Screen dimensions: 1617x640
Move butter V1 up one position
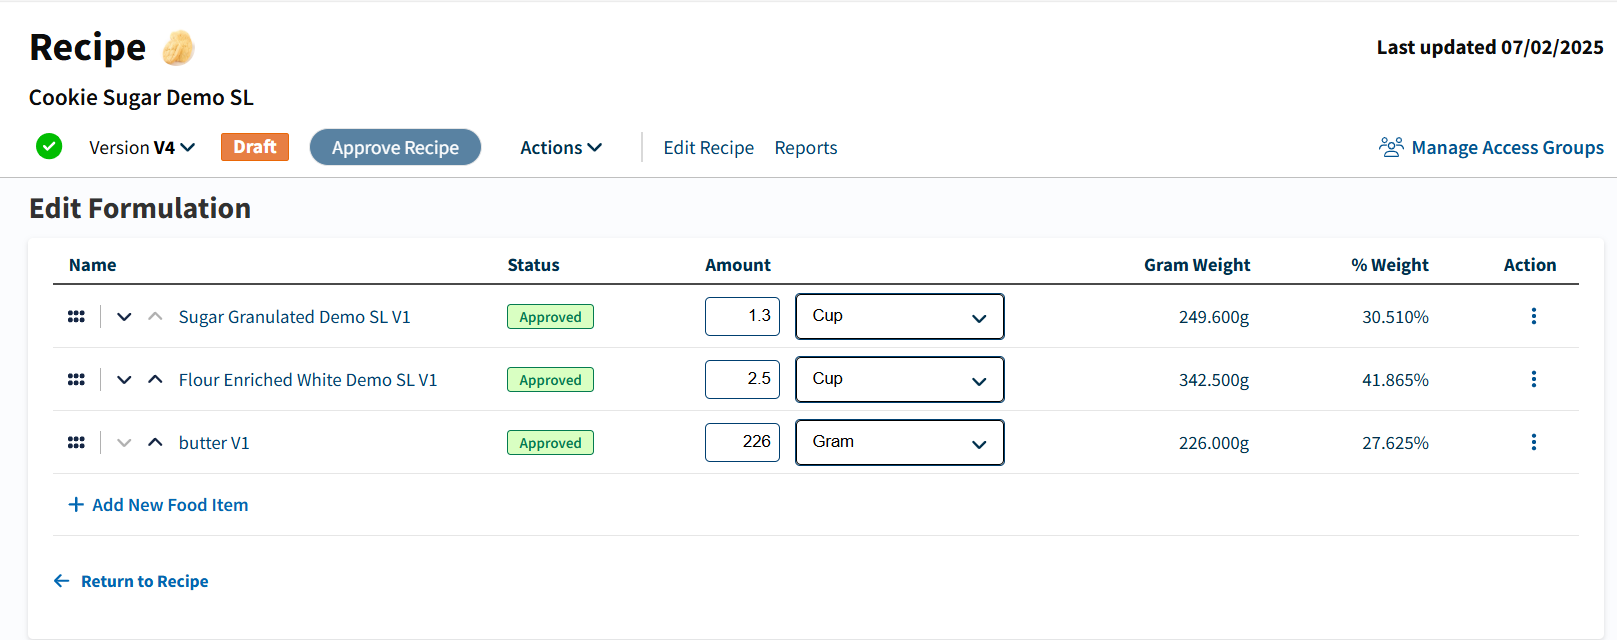pos(155,443)
